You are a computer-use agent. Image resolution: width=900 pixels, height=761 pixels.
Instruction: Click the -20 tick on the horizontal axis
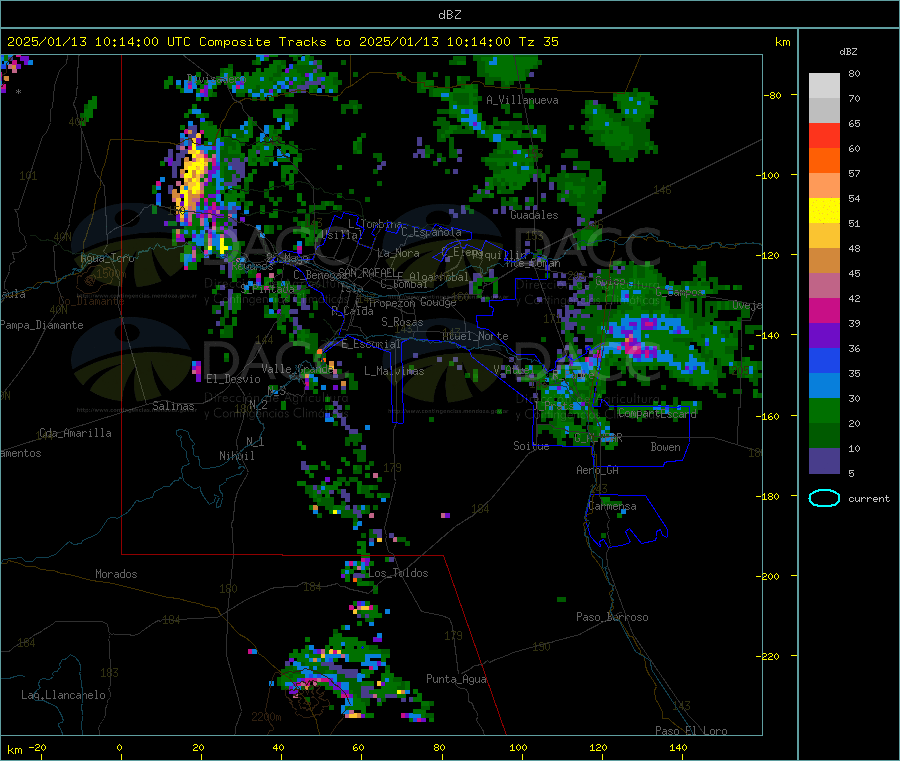coord(38,748)
